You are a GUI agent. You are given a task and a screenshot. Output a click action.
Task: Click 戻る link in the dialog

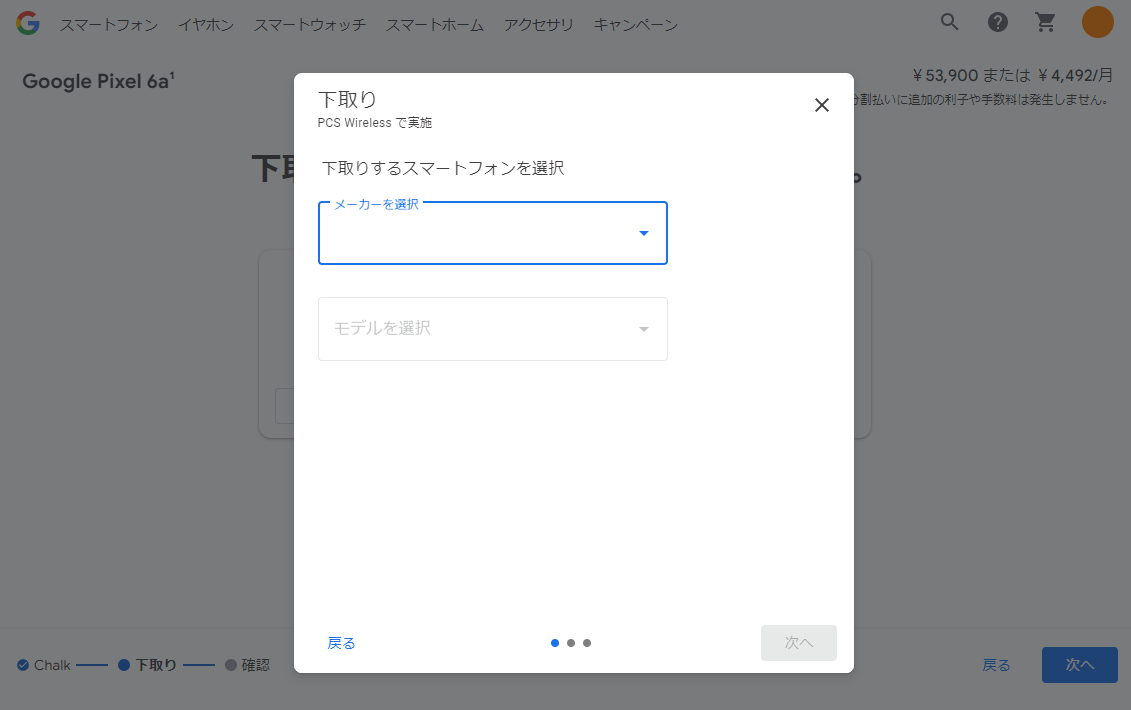(x=341, y=643)
